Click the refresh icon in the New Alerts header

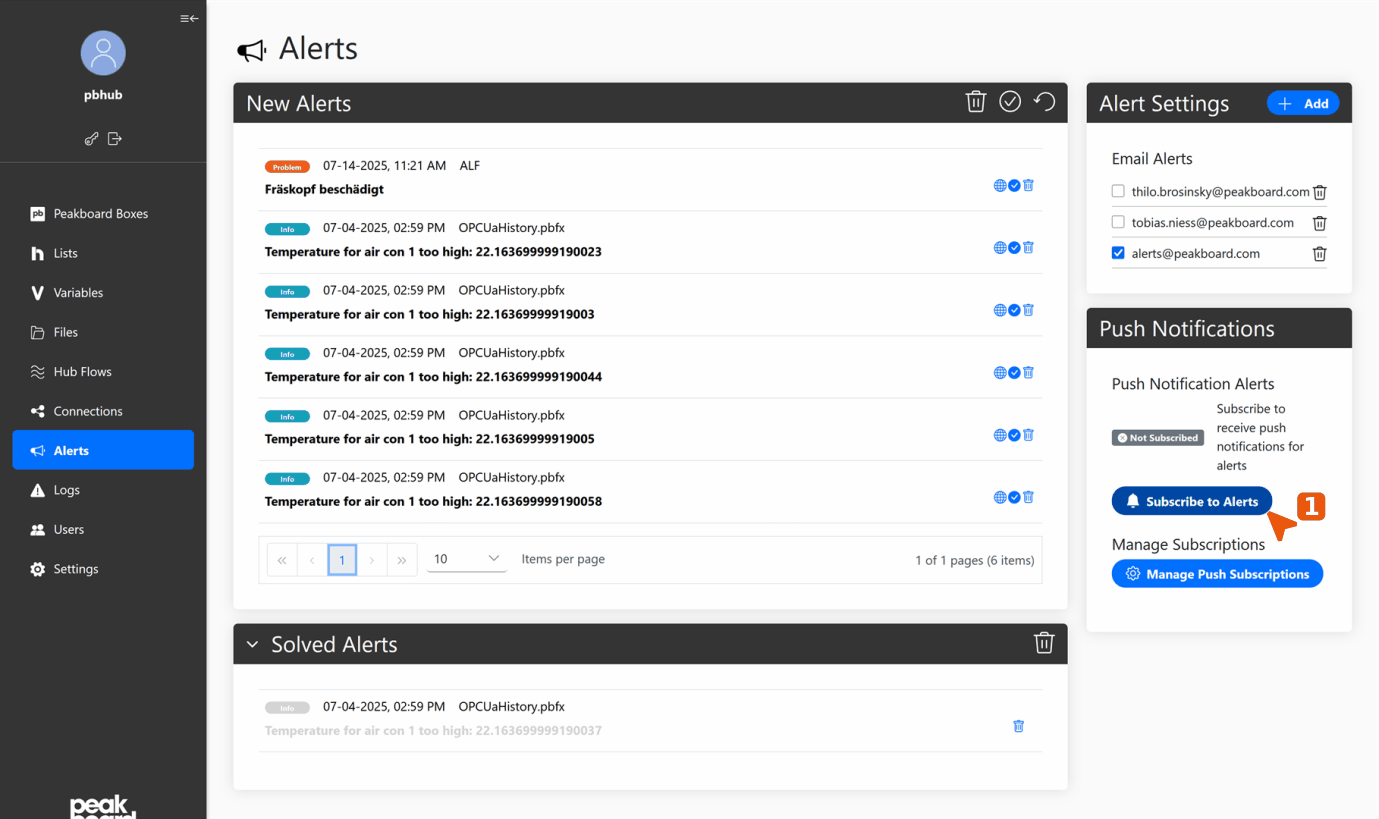1044,101
